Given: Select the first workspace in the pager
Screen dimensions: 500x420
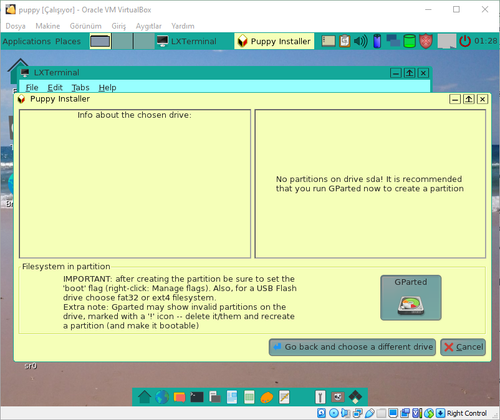Looking at the screenshot, I should 100,41.
